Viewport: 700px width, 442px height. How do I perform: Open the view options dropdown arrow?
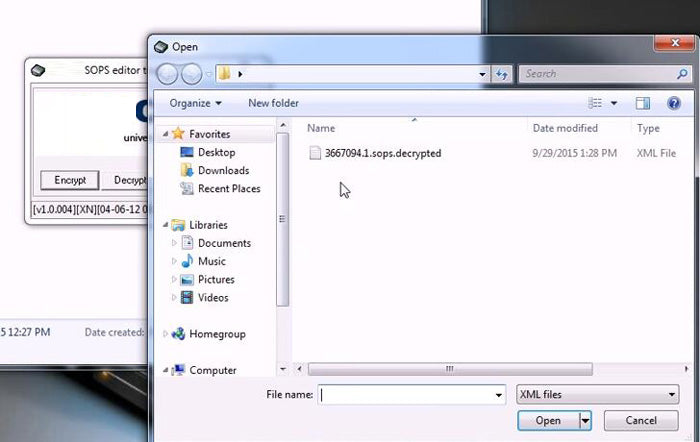pyautogui.click(x=614, y=103)
